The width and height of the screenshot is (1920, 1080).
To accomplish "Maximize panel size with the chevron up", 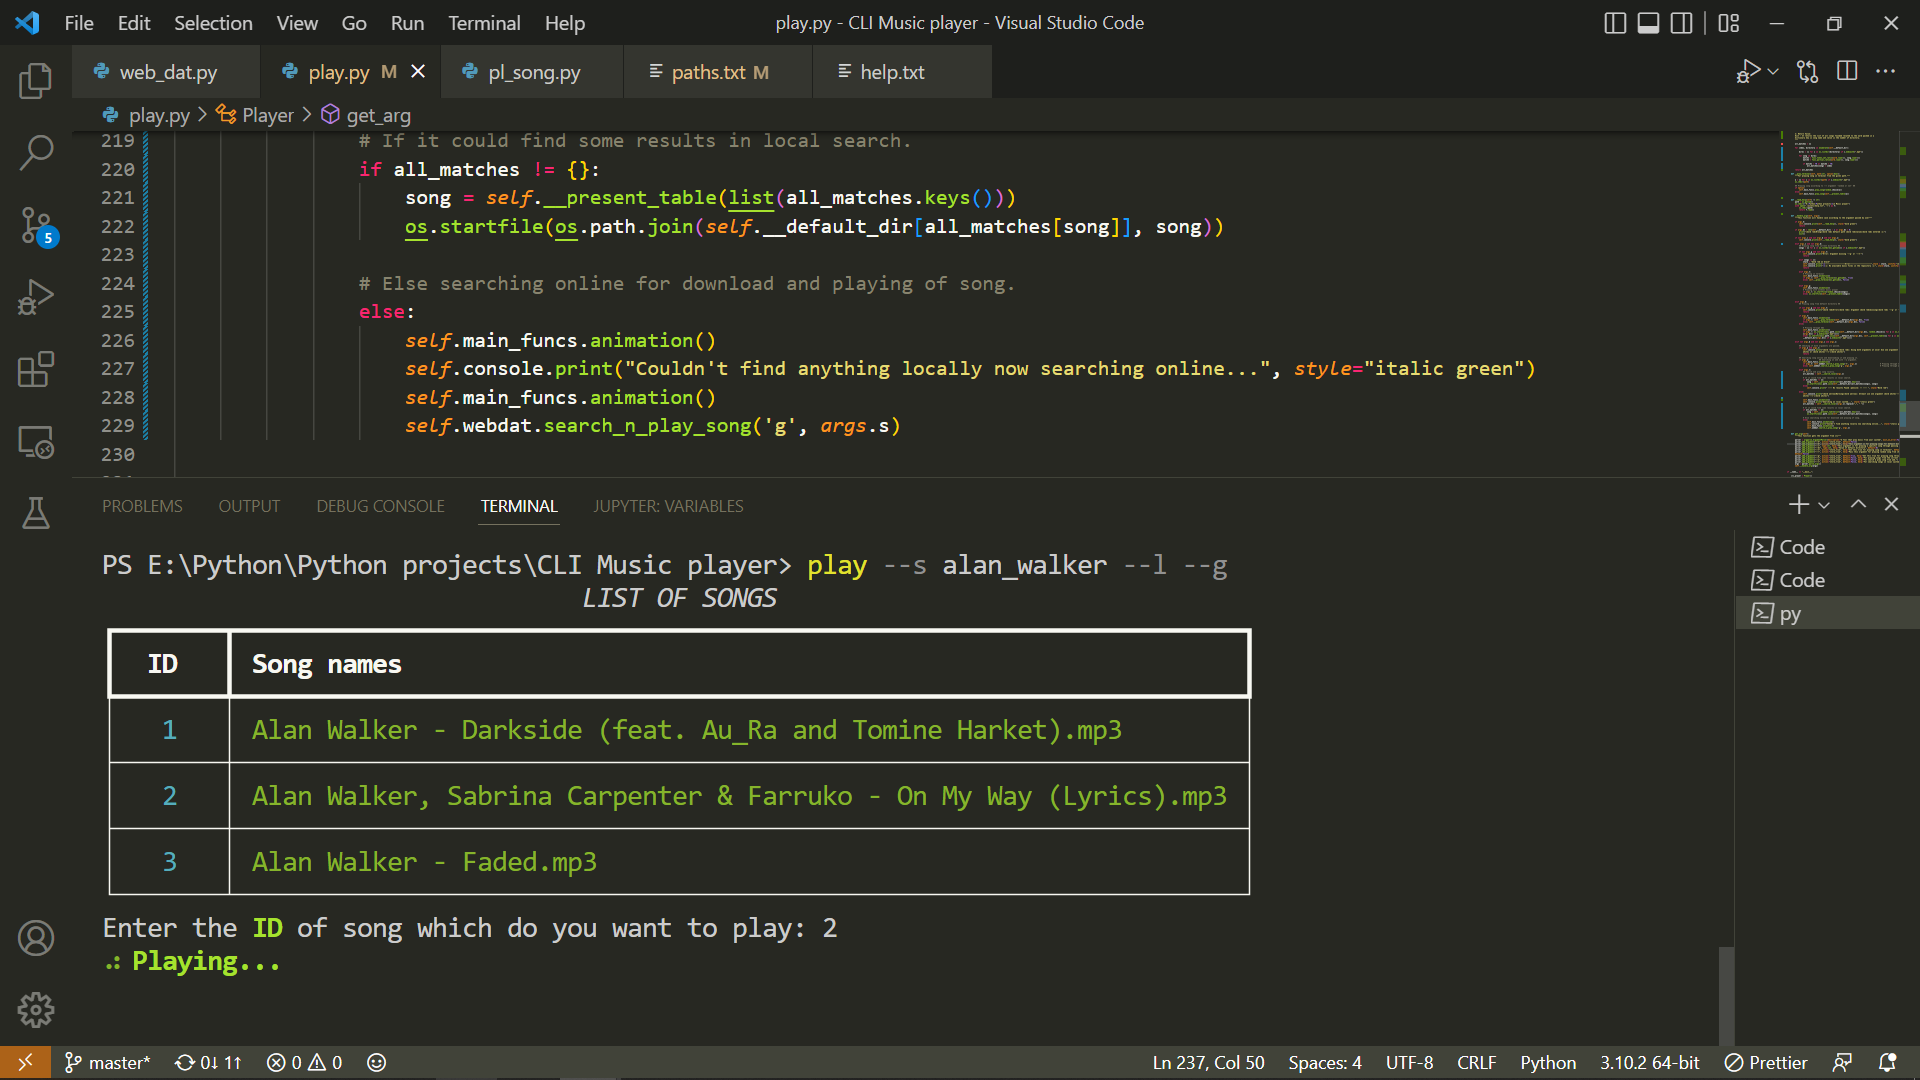I will tap(1858, 505).
